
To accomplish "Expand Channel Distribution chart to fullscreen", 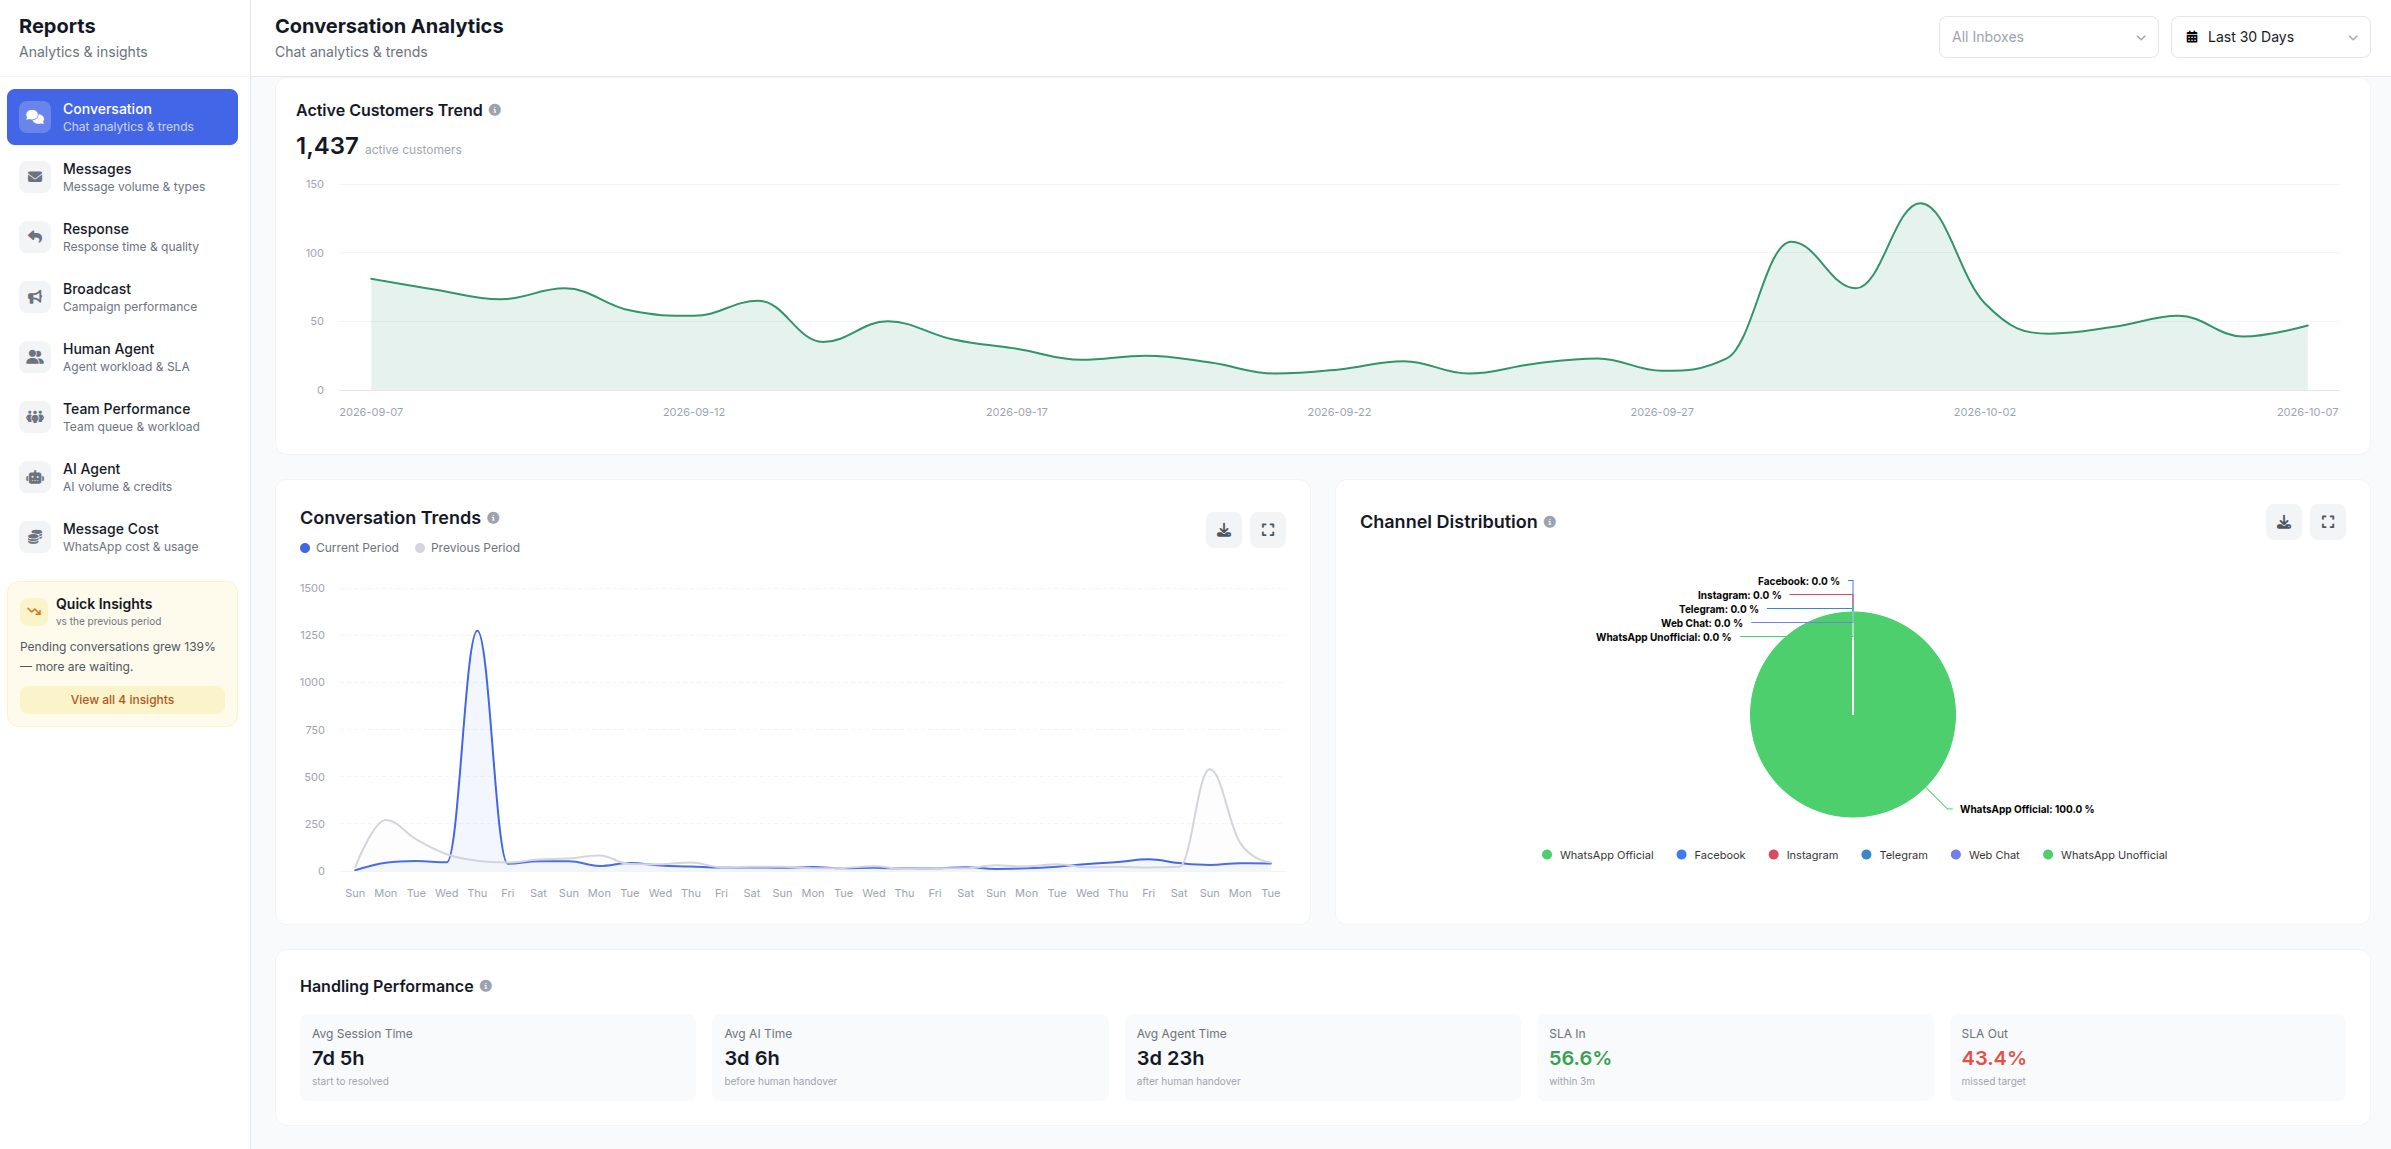I will tap(2328, 522).
